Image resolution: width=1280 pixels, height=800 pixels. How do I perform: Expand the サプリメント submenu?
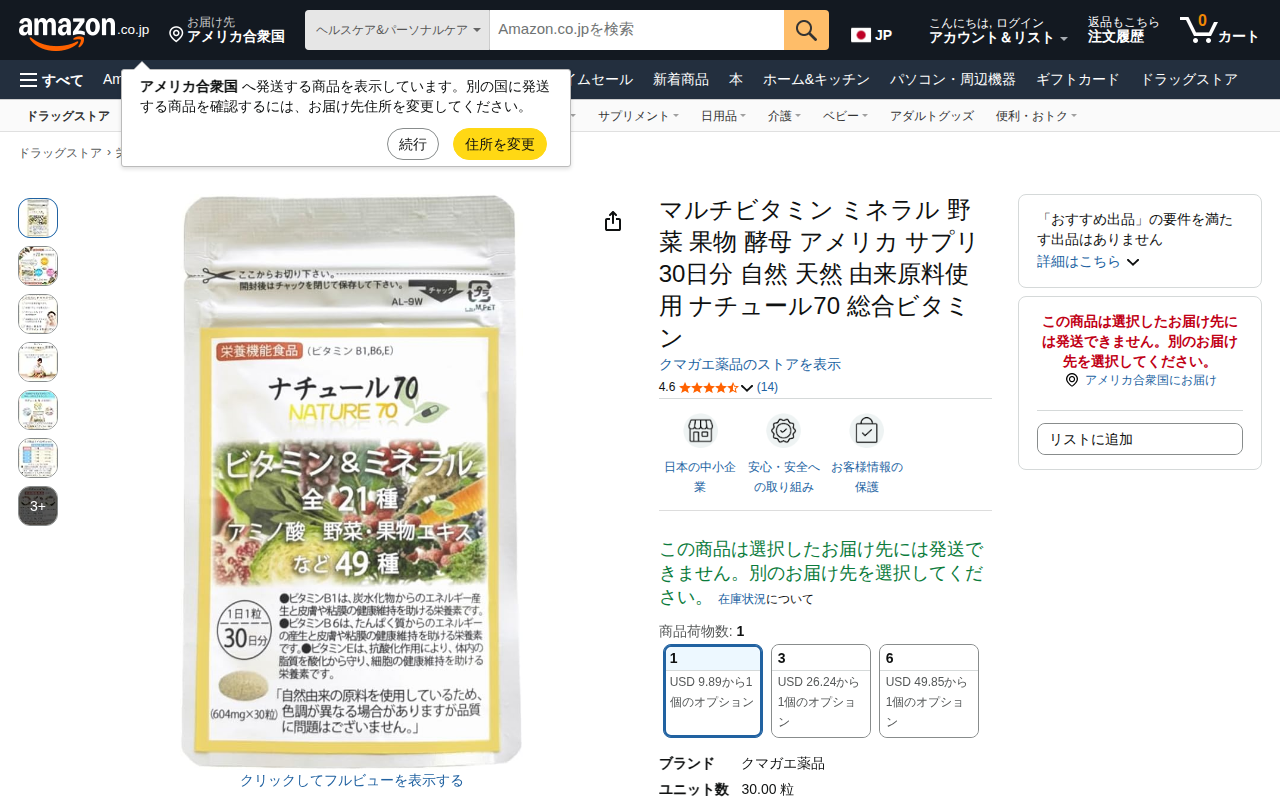pos(638,116)
